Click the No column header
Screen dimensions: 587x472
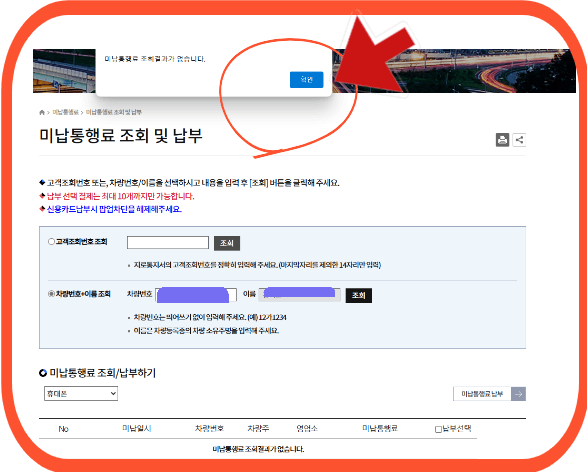[63, 429]
